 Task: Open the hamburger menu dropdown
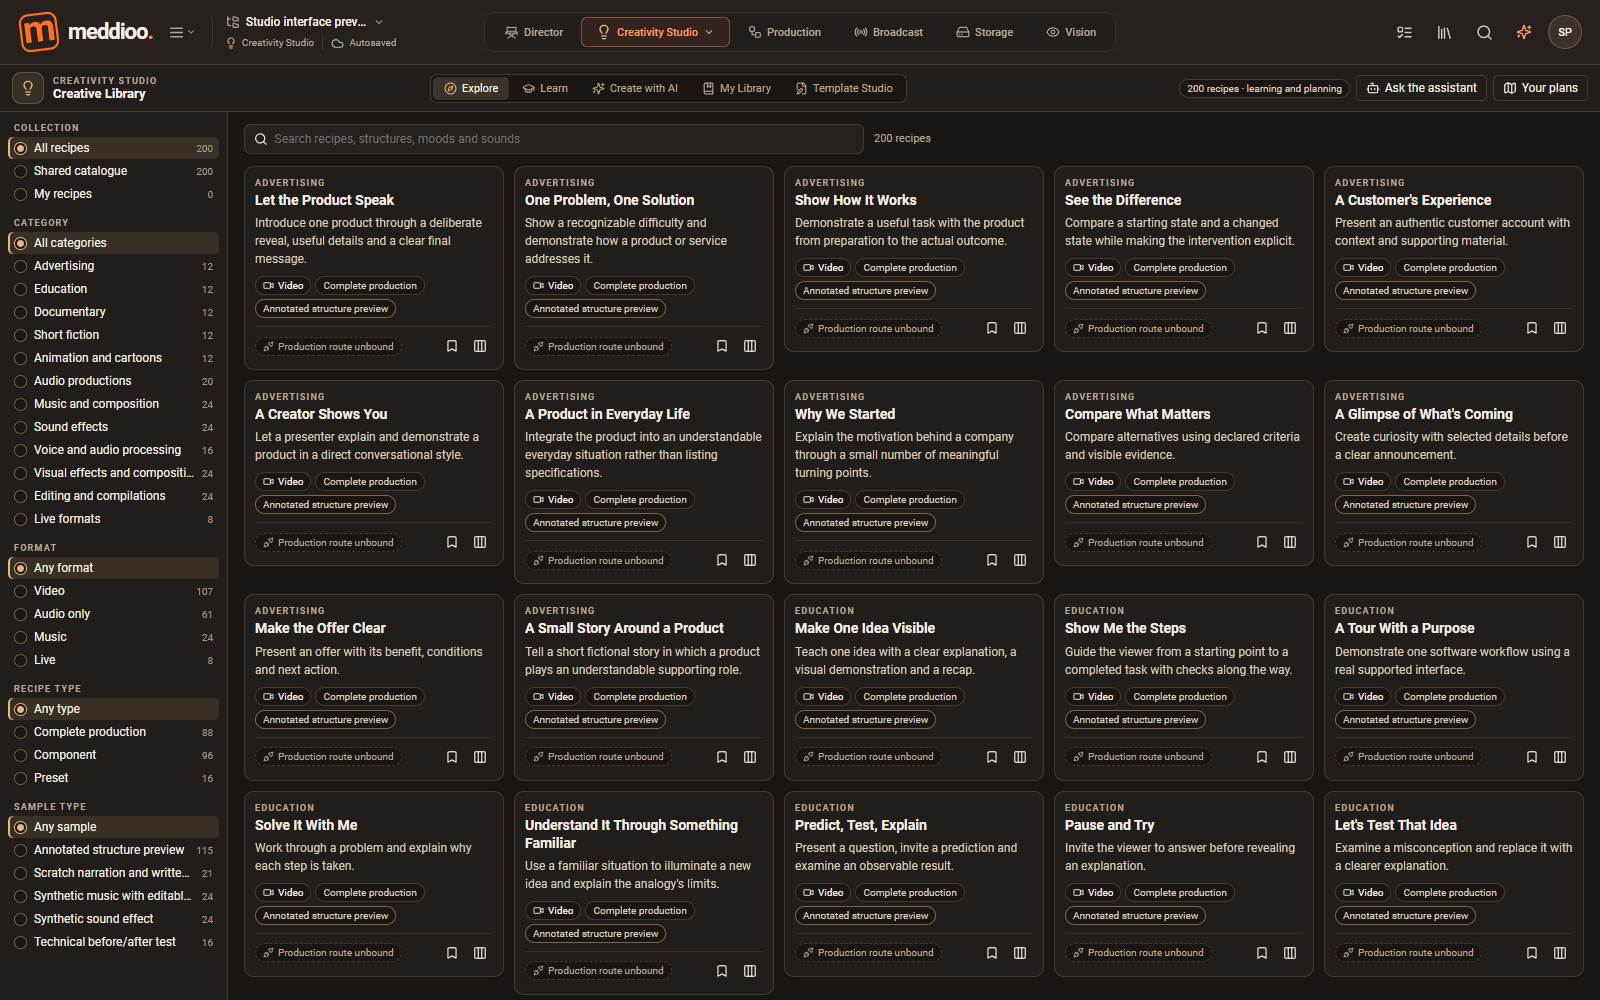[x=182, y=32]
